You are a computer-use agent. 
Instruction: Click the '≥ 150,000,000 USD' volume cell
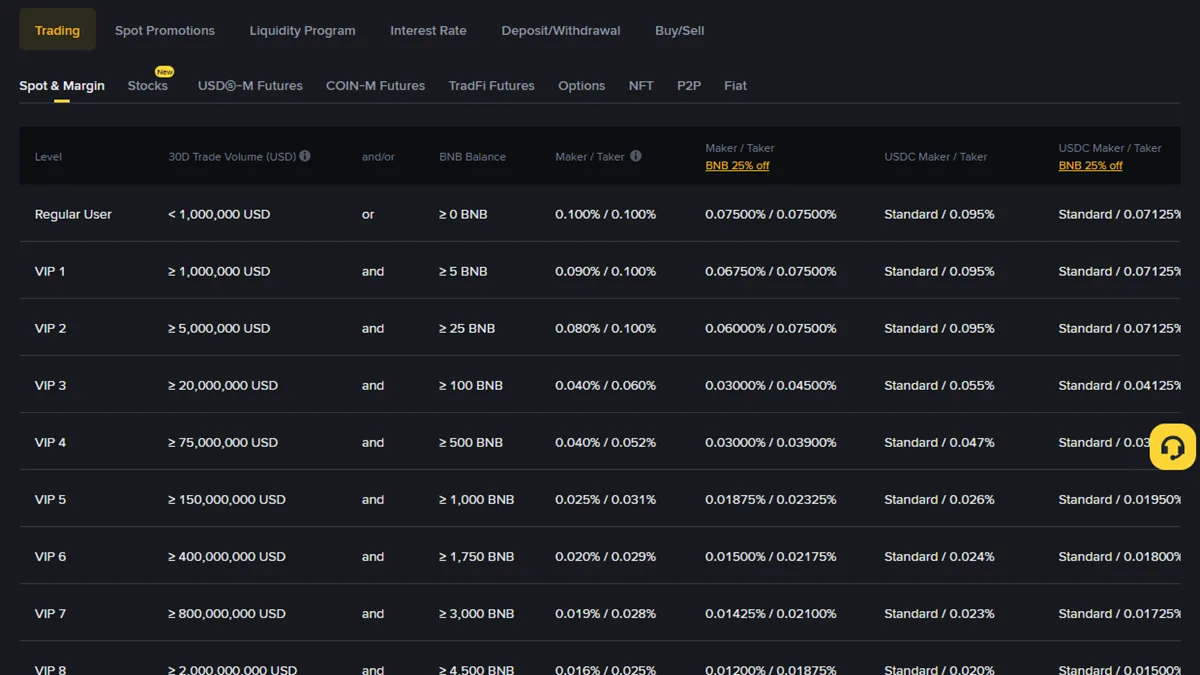coord(227,499)
